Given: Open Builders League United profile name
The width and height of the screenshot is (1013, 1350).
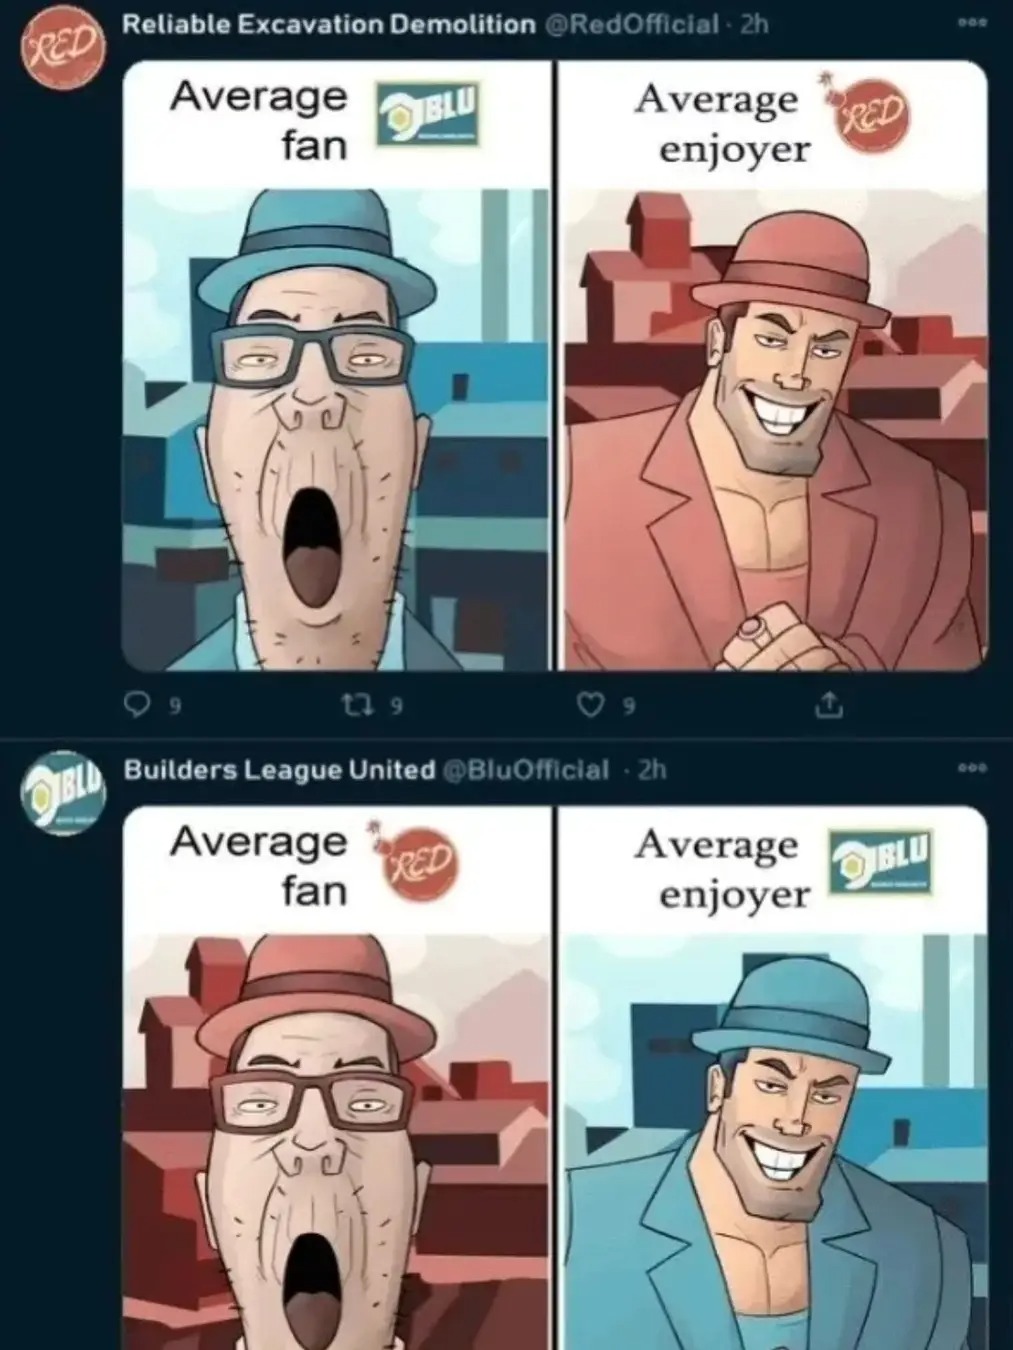Looking at the screenshot, I should (279, 770).
